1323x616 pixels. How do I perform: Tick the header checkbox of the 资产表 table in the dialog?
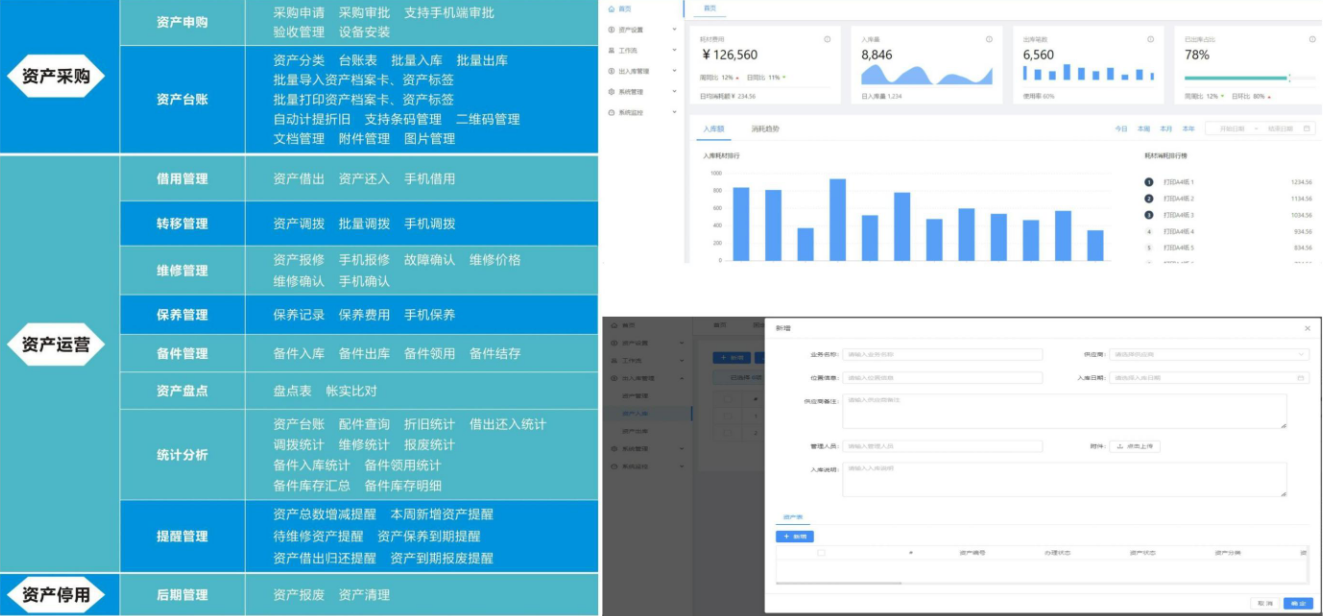[x=822, y=552]
